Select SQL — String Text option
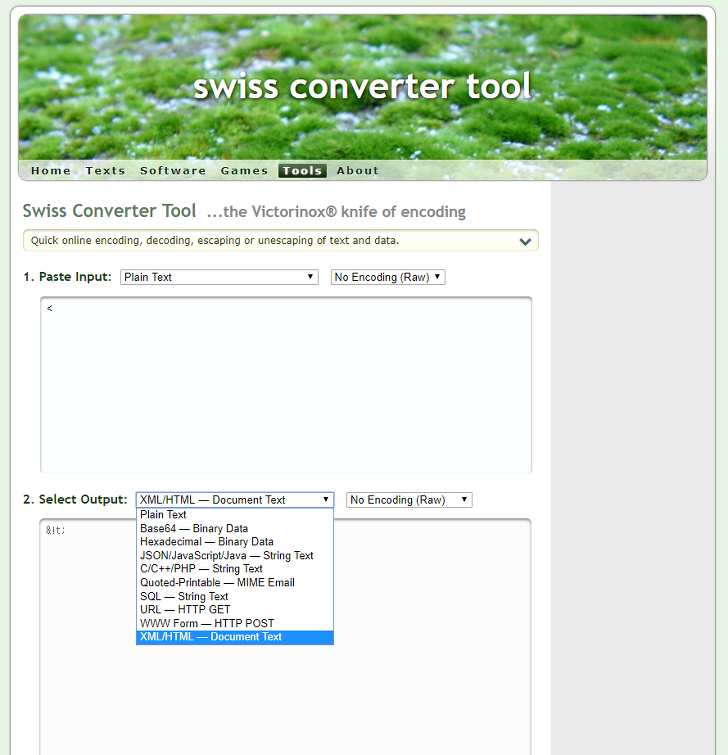The width and height of the screenshot is (728, 755). pos(235,596)
